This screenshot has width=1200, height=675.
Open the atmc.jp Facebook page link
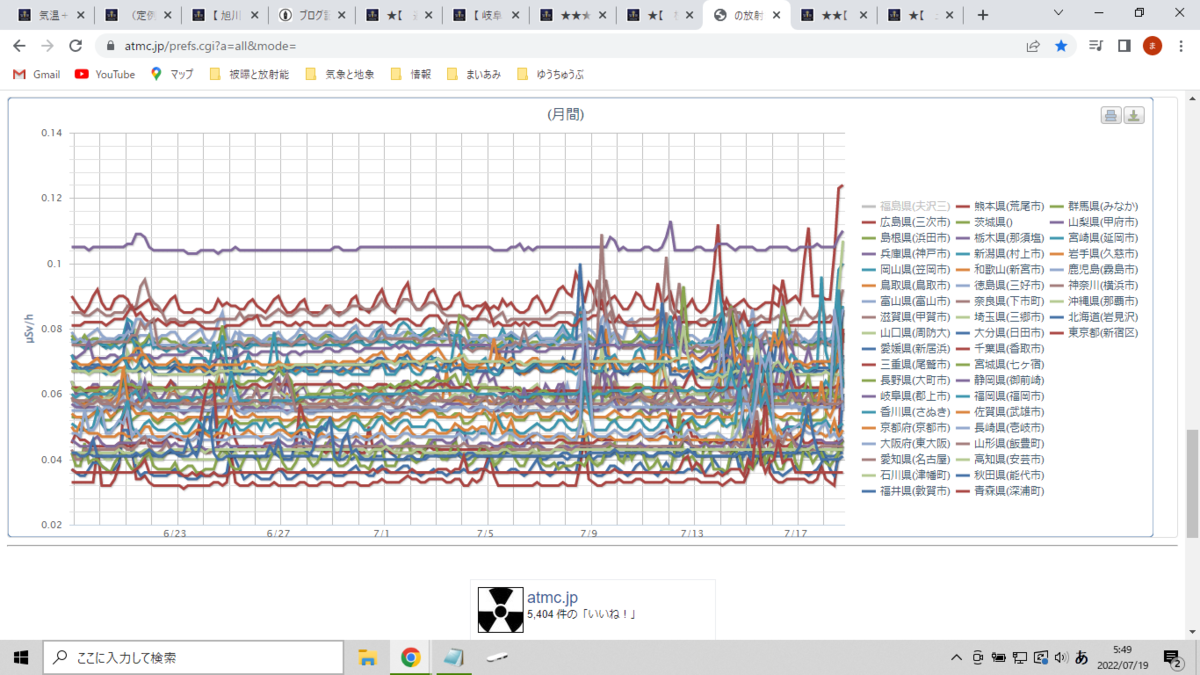552,597
